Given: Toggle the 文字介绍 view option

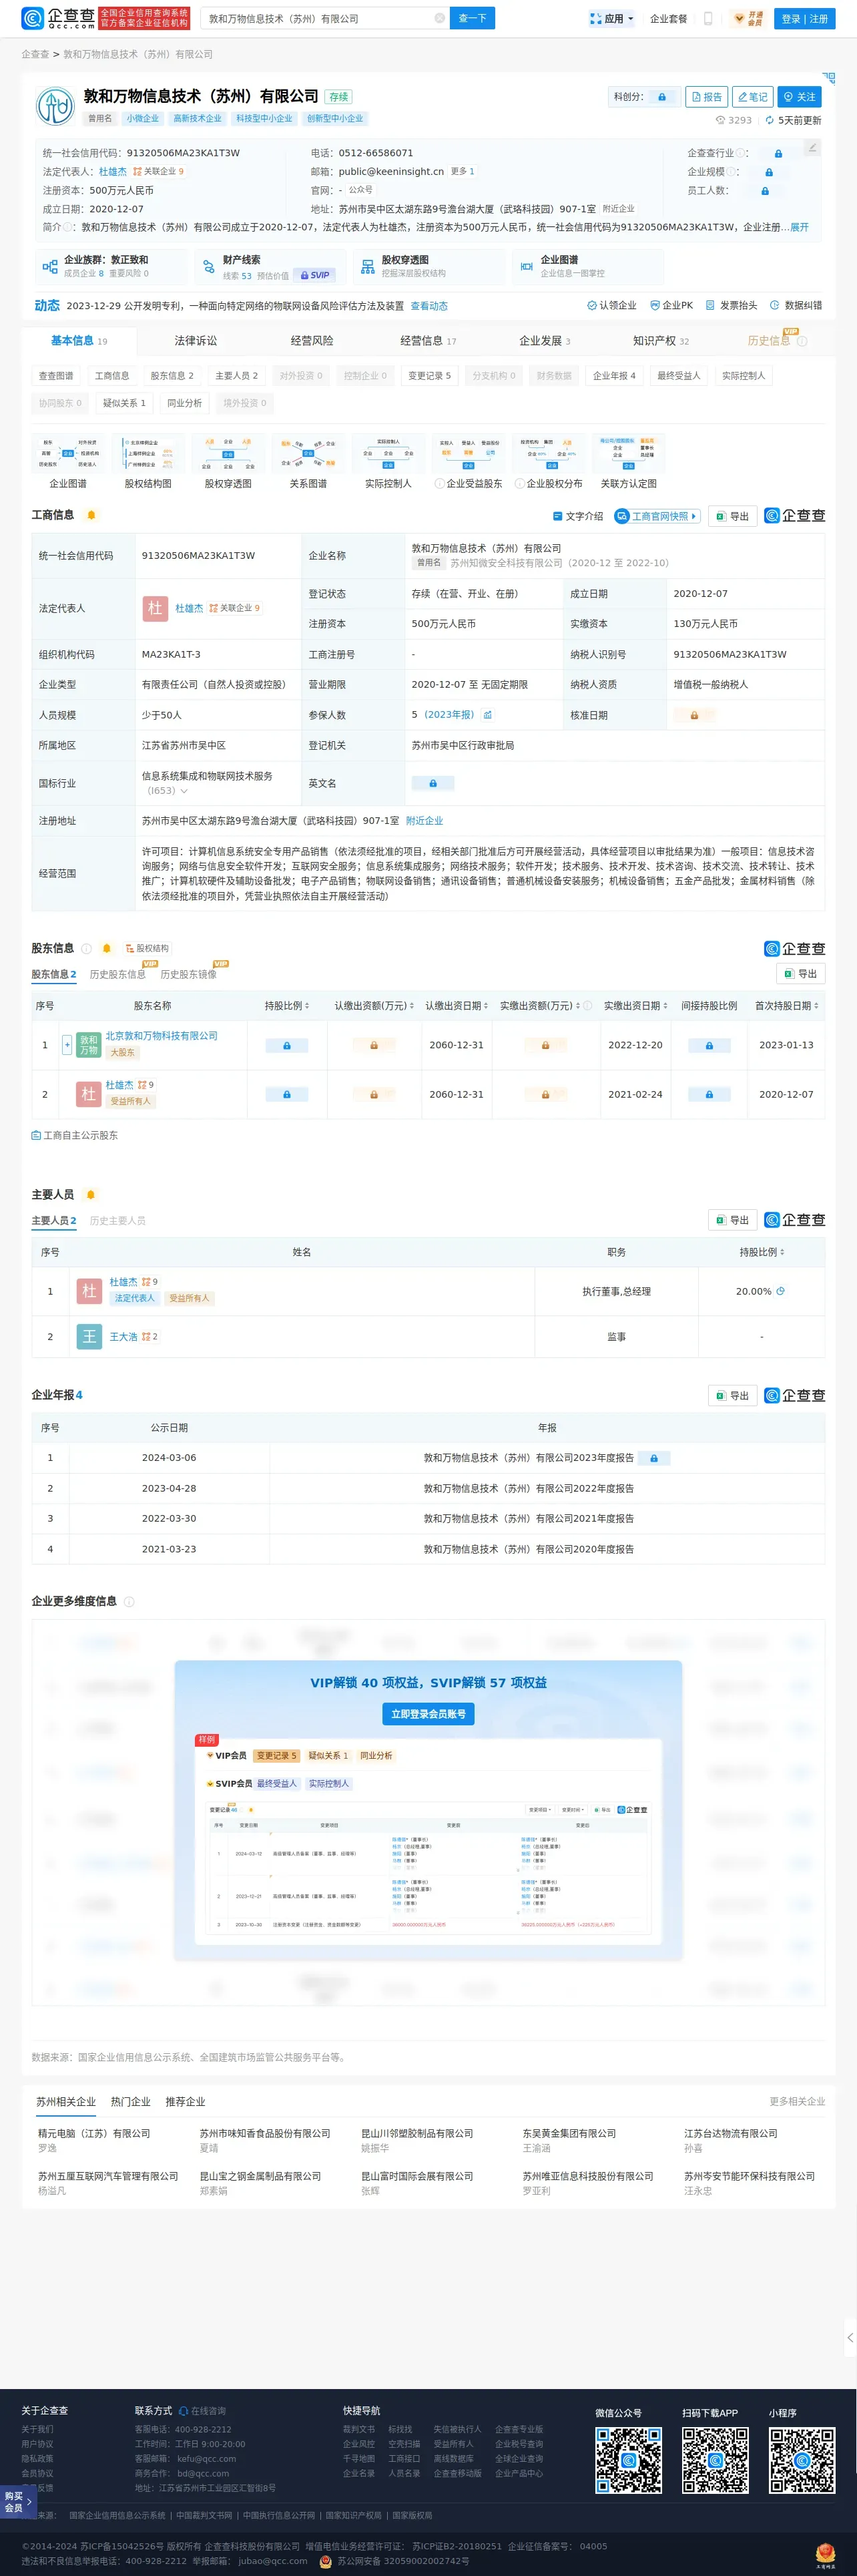Looking at the screenshot, I should tap(578, 516).
